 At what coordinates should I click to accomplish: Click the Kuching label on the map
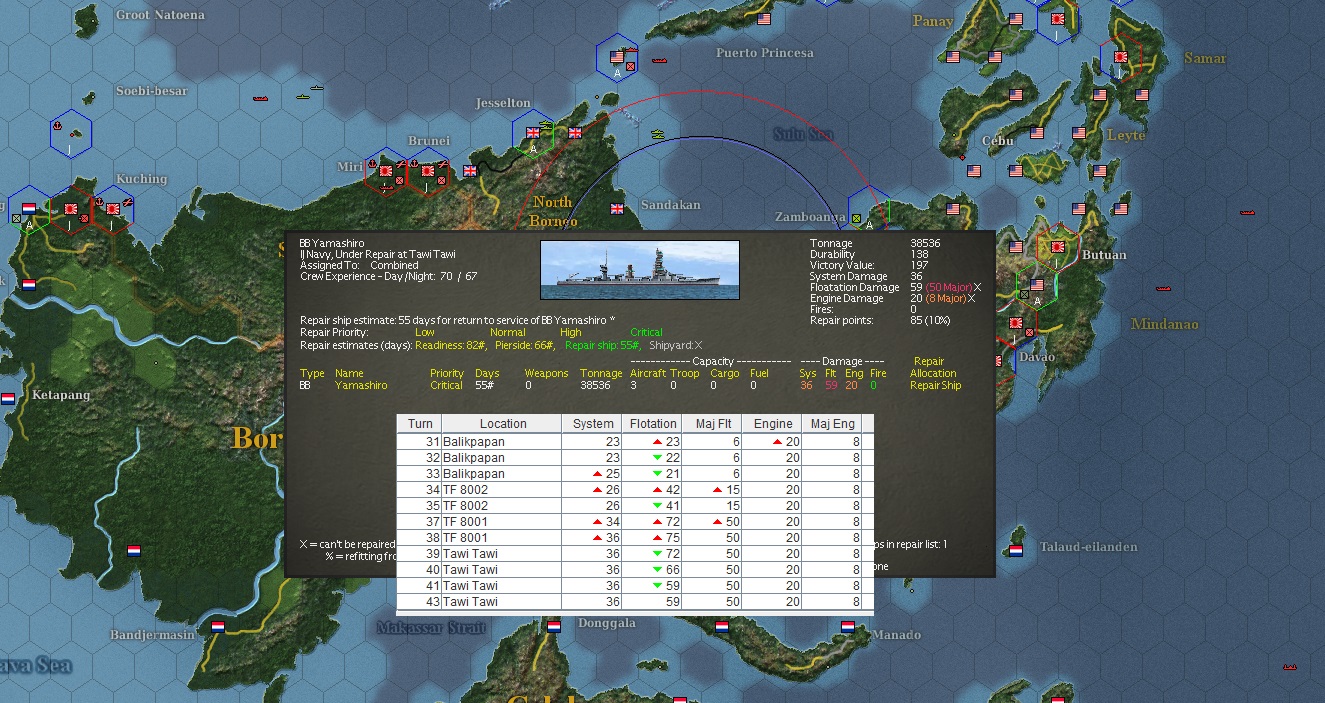click(x=141, y=179)
